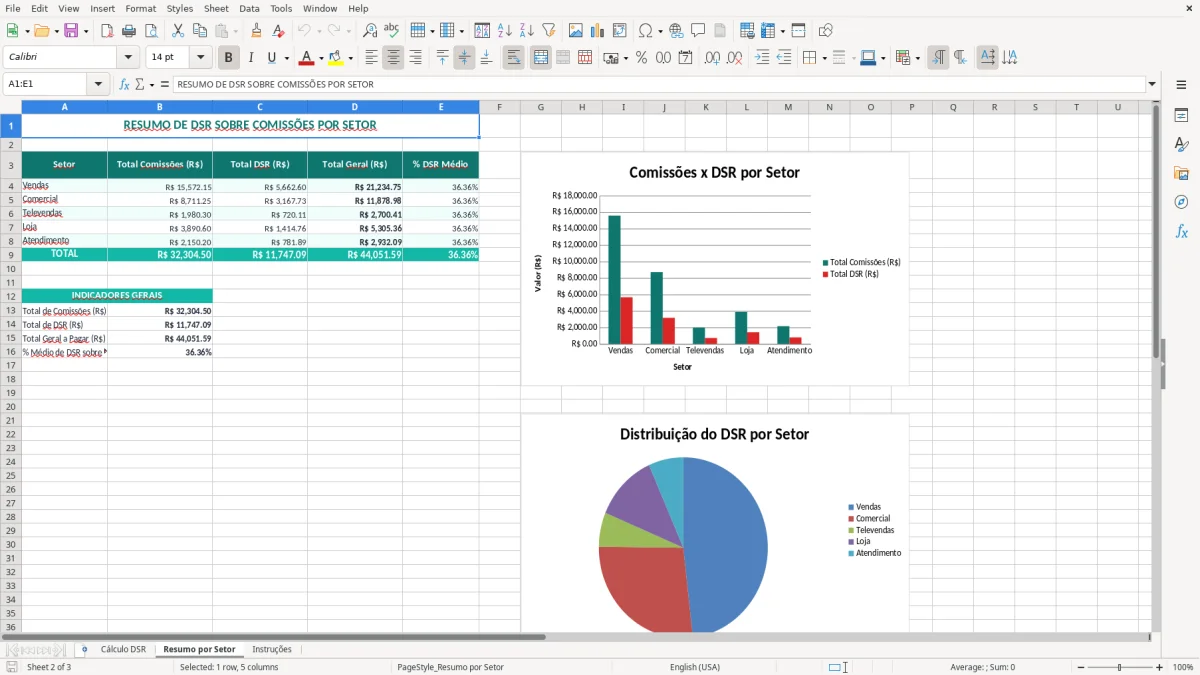The image size is (1200, 675).
Task: Click the Sort Ascending icon
Action: pyautogui.click(x=505, y=31)
